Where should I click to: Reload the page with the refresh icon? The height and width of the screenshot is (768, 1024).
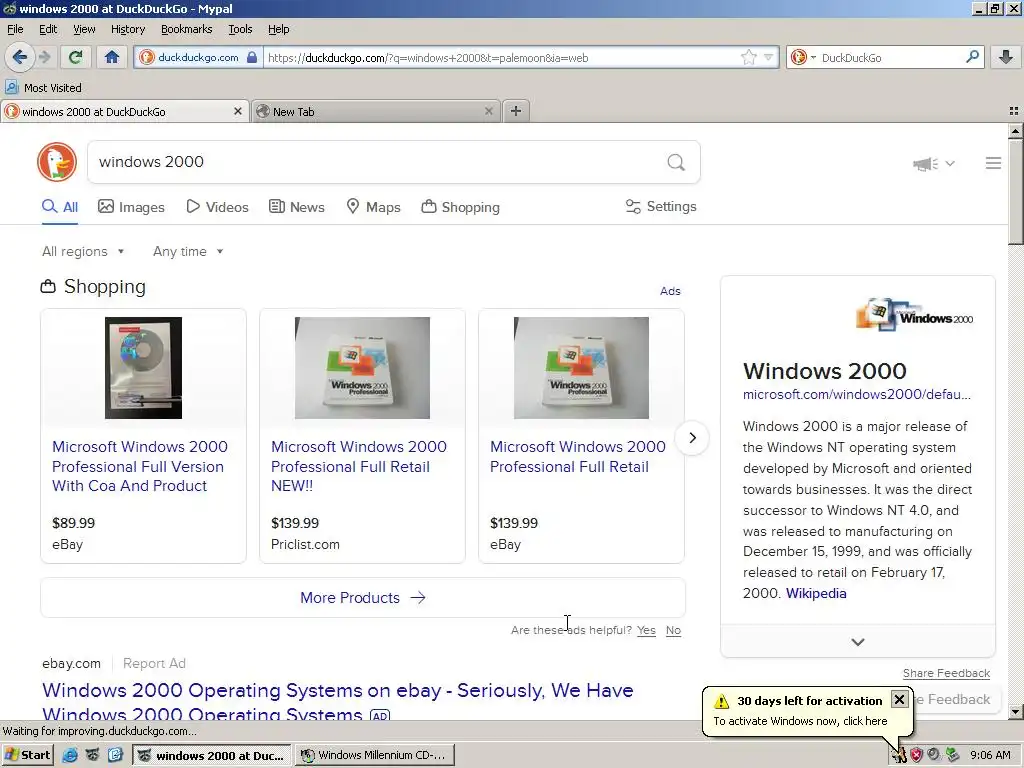[x=75, y=57]
